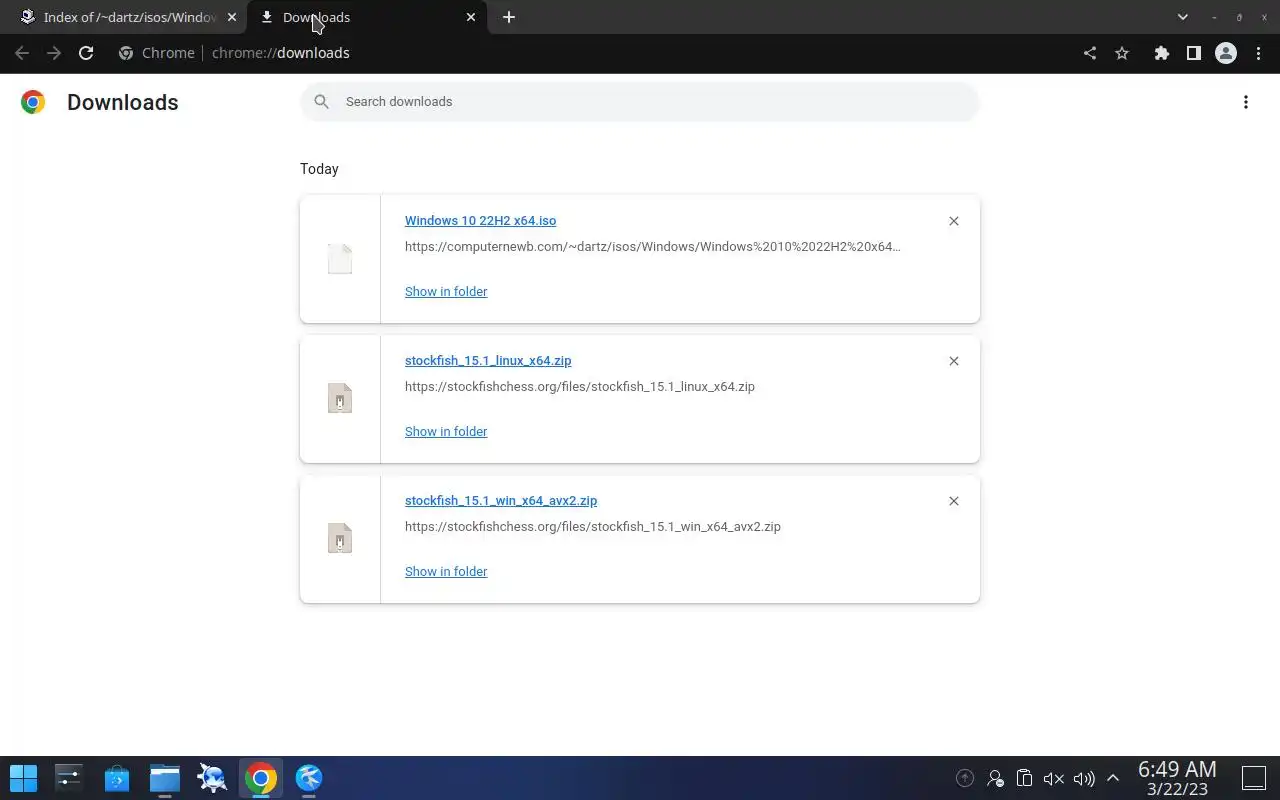Close the Downloads tab
1280x800 pixels.
[471, 17]
